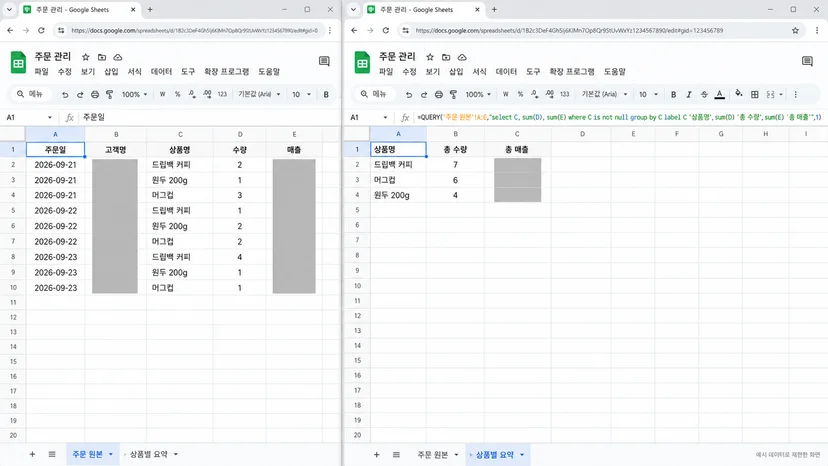
Task: Star the document in left window
Action: (x=86, y=57)
